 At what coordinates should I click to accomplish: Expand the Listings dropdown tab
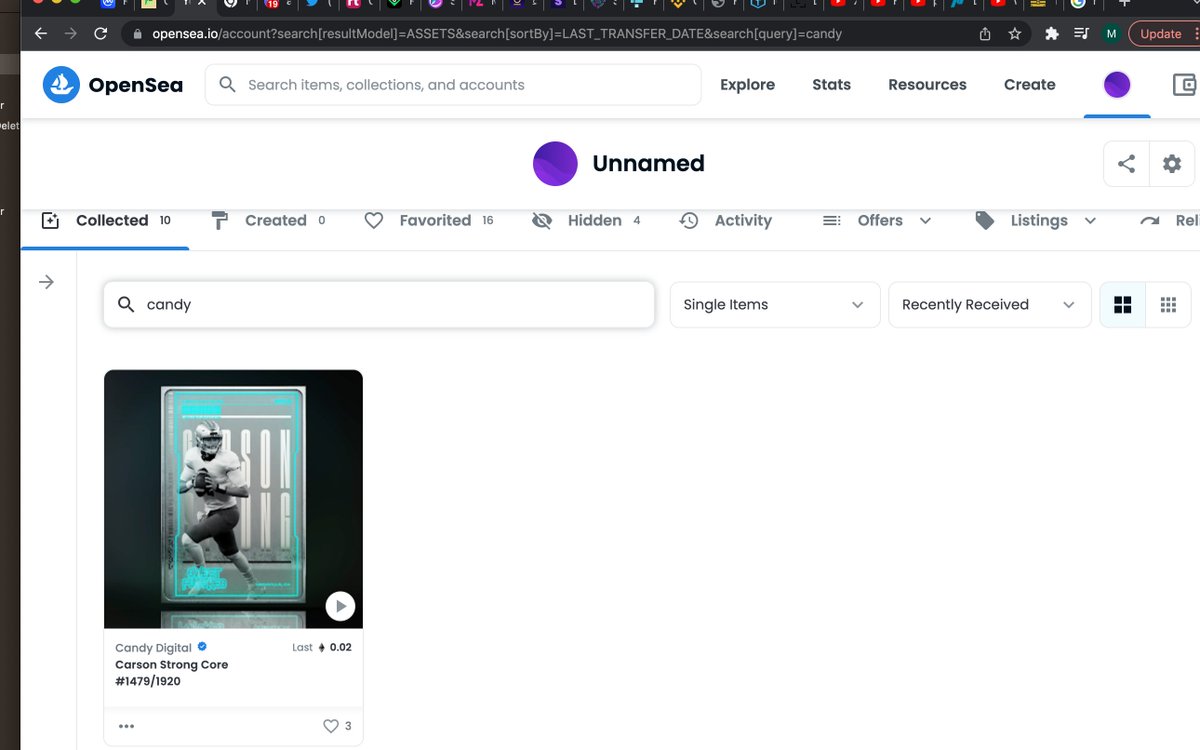tap(1035, 221)
